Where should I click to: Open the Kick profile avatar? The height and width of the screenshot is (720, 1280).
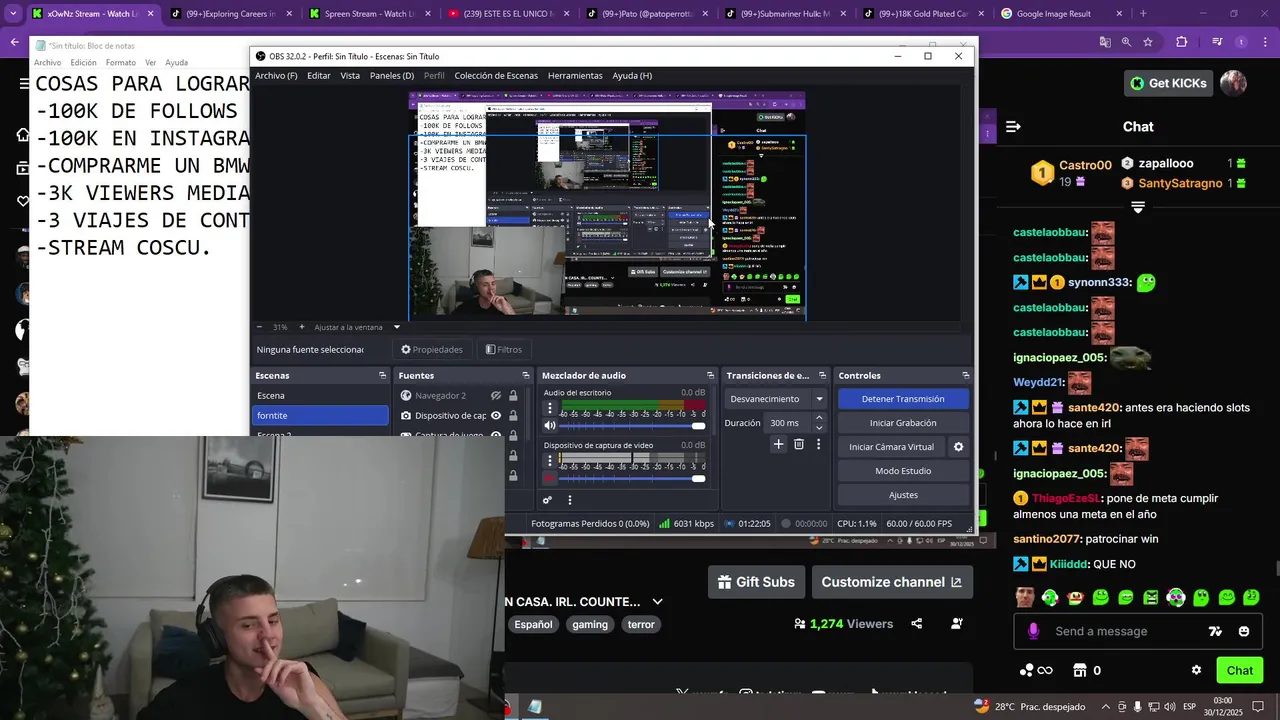(1233, 83)
